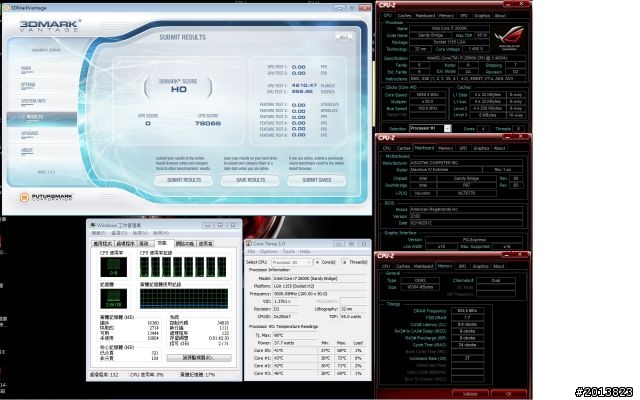Screen dimensions: 640x400
Task: Open 說明(H) menu in Task Manager
Action: click(160, 233)
